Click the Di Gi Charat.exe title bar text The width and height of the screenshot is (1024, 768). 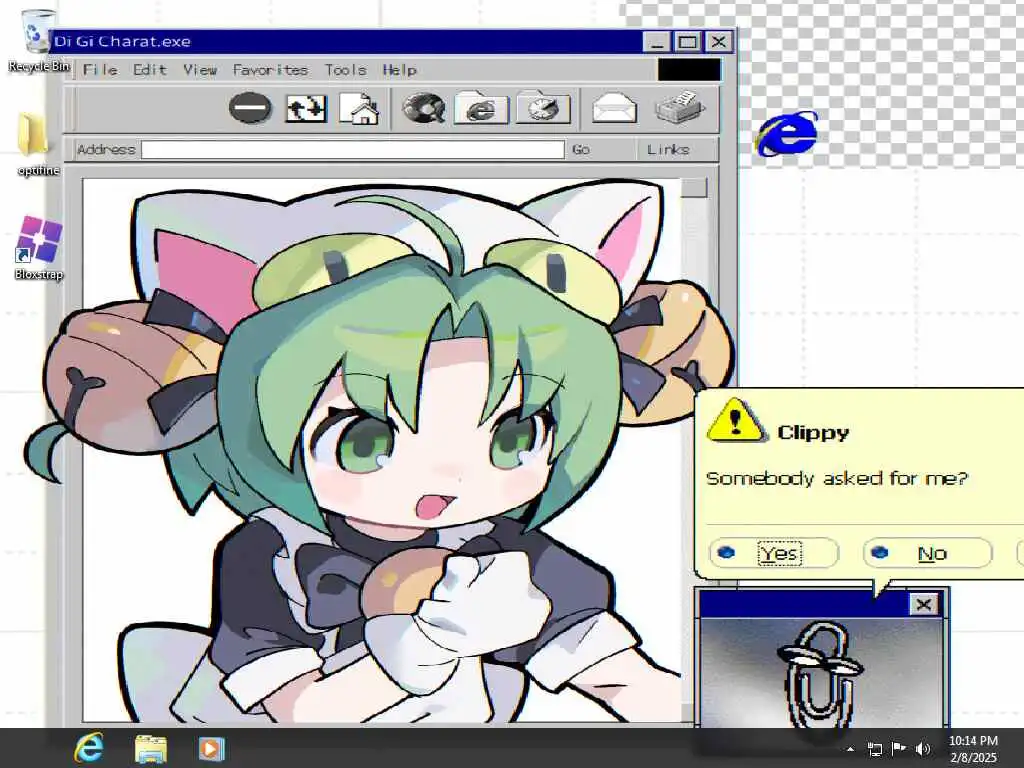pyautogui.click(x=122, y=41)
